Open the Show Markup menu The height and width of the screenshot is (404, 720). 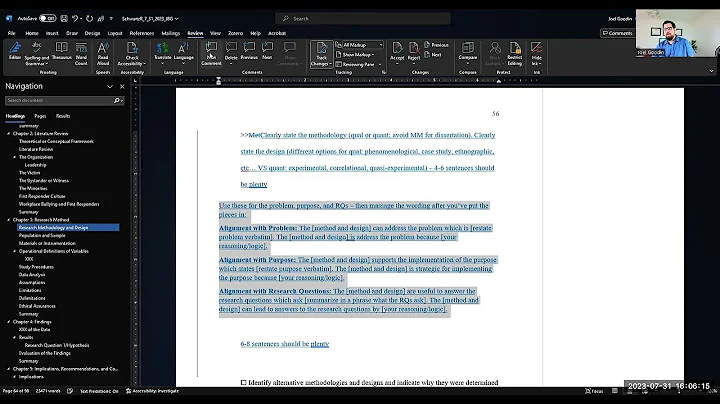coord(355,55)
